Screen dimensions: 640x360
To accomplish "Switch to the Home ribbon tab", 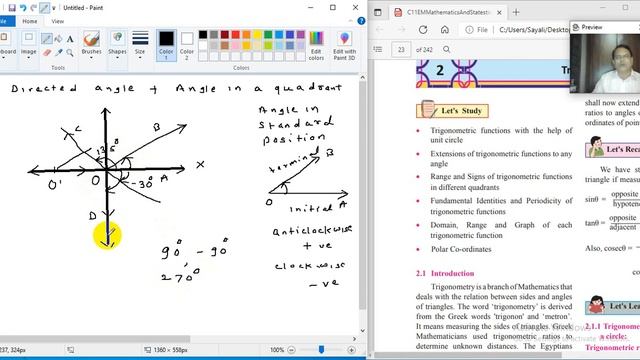I will (29, 21).
